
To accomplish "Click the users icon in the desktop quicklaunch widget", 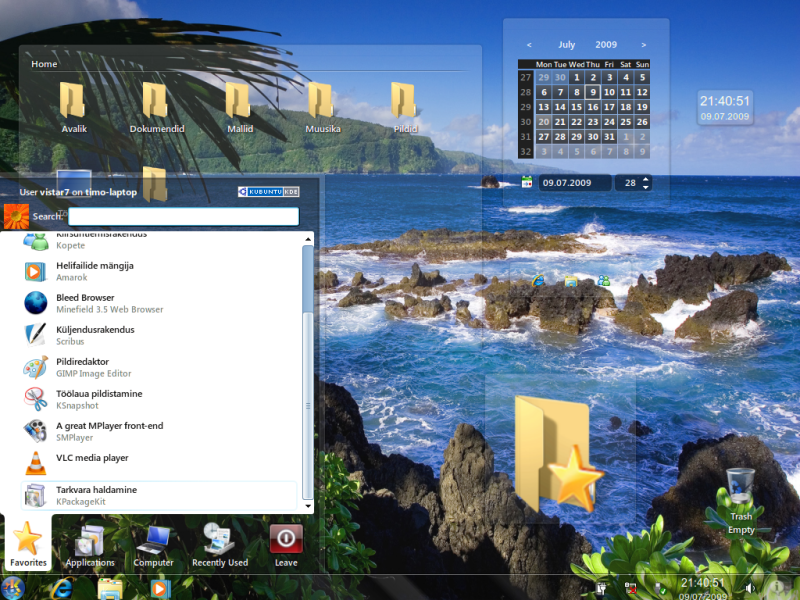I will 604,280.
